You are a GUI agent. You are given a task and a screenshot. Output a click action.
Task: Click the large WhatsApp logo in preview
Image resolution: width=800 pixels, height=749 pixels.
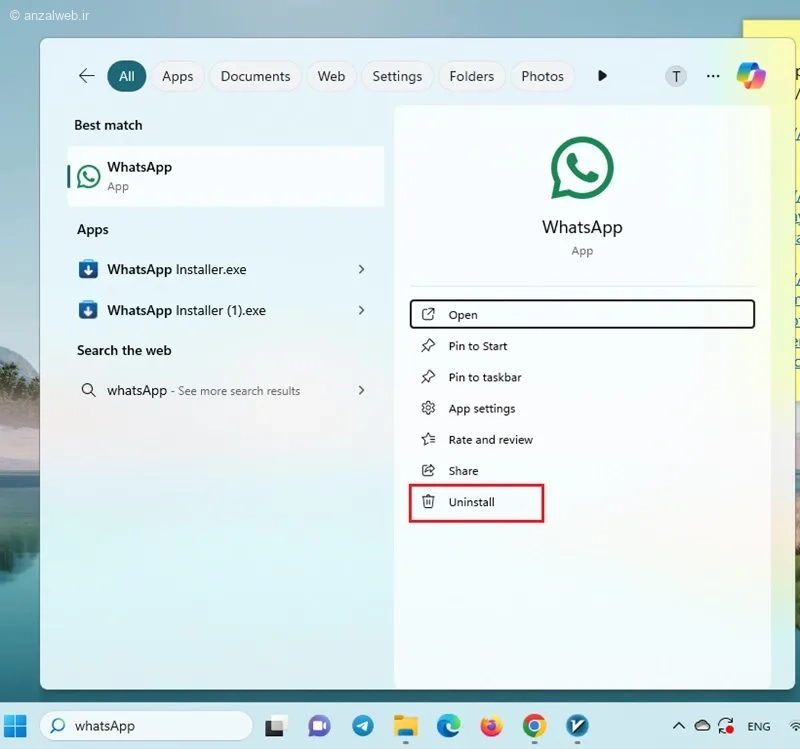click(x=582, y=168)
